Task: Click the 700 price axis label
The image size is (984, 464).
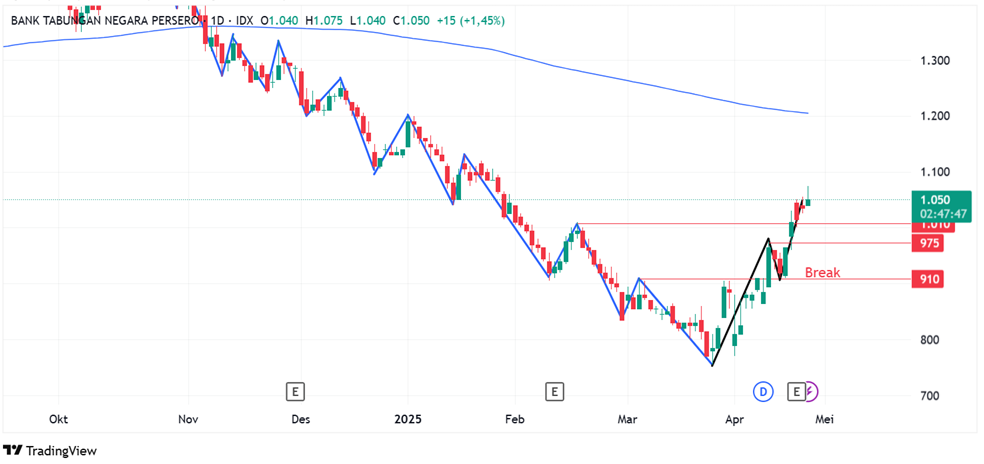Action: click(x=931, y=396)
